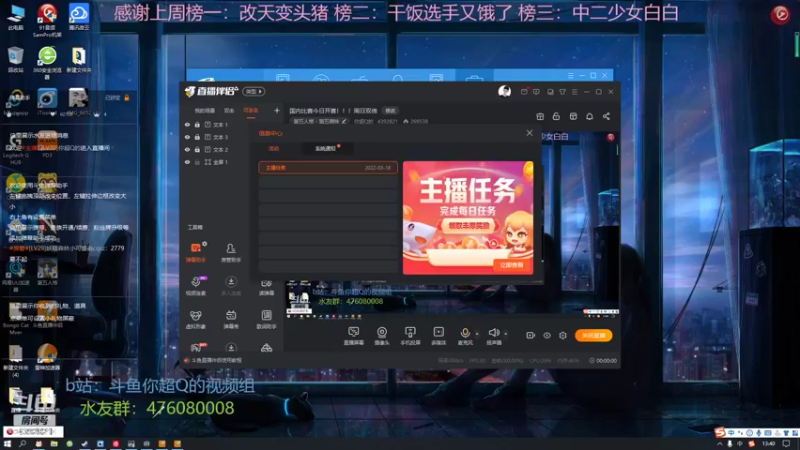Lock the 全屏 1 source
Image resolution: width=800 pixels, height=450 pixels.
(x=197, y=162)
